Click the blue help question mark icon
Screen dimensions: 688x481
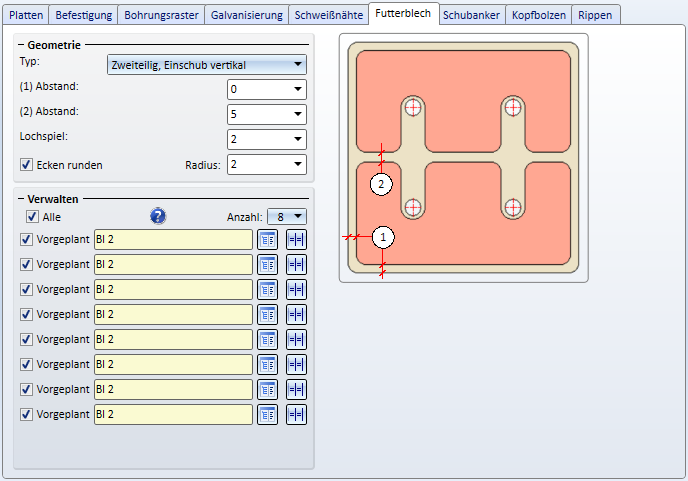click(157, 216)
